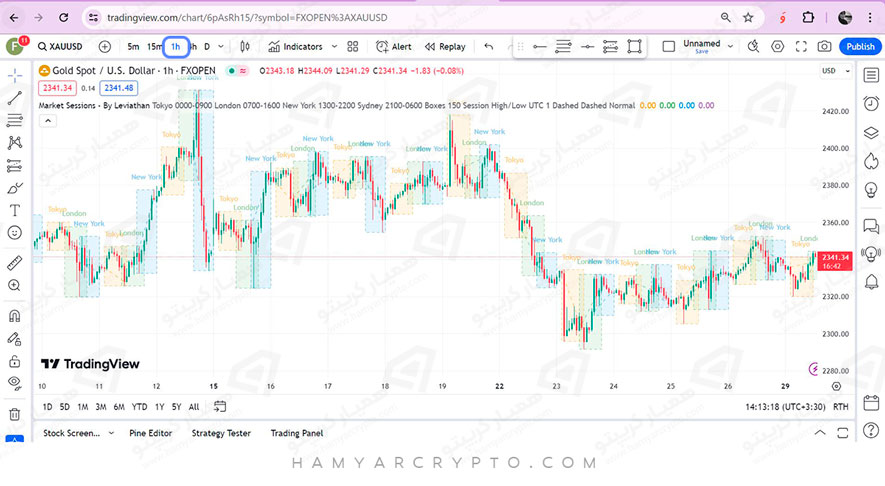Open quick search icon in top toolbar
This screenshot has height=486, width=885.
[x=753, y=46]
